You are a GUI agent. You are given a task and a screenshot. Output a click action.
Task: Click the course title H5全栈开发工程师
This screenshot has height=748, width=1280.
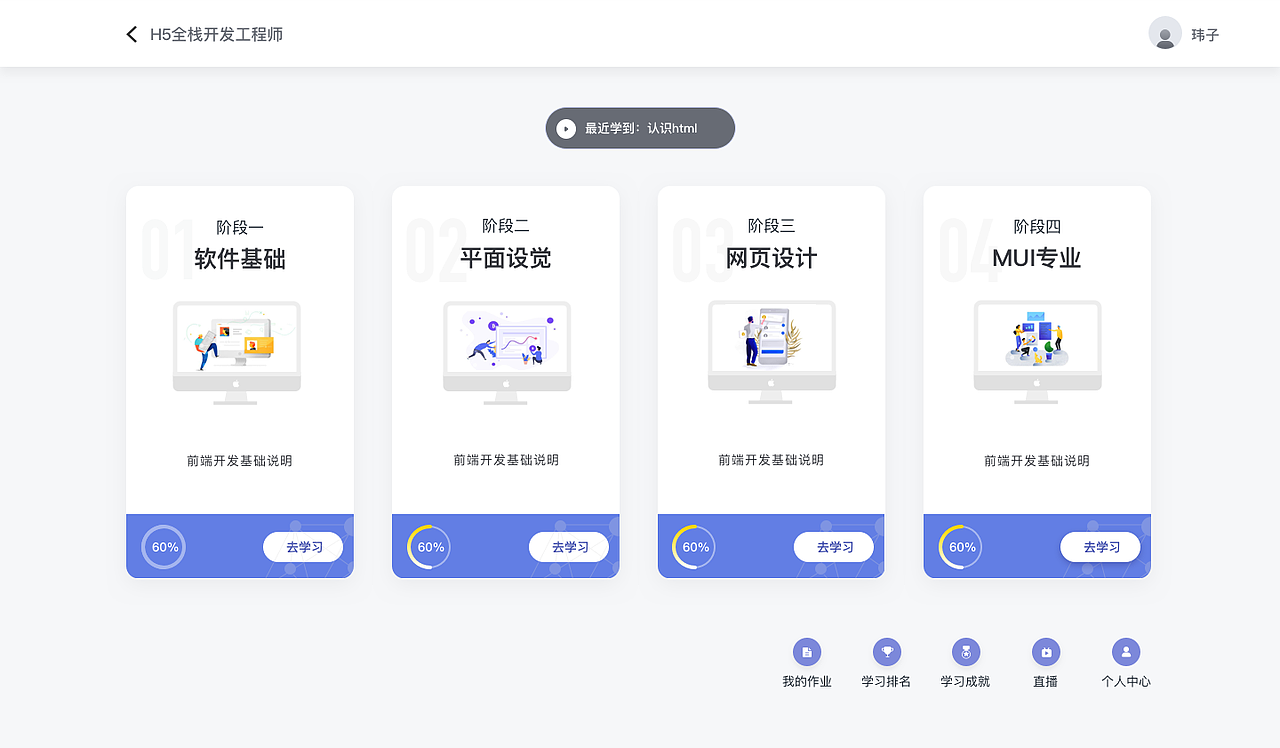tap(216, 33)
